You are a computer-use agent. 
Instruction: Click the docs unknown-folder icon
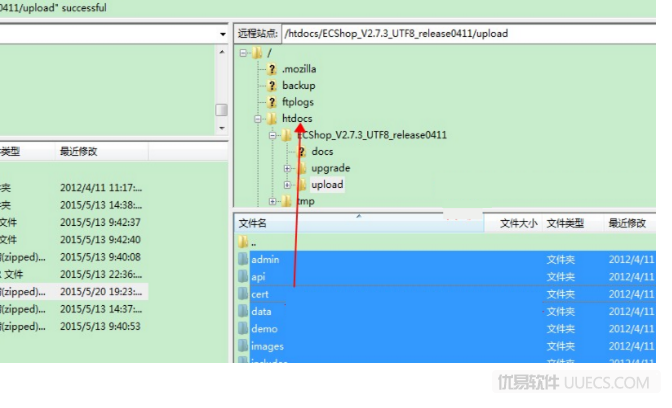pyautogui.click(x=302, y=152)
